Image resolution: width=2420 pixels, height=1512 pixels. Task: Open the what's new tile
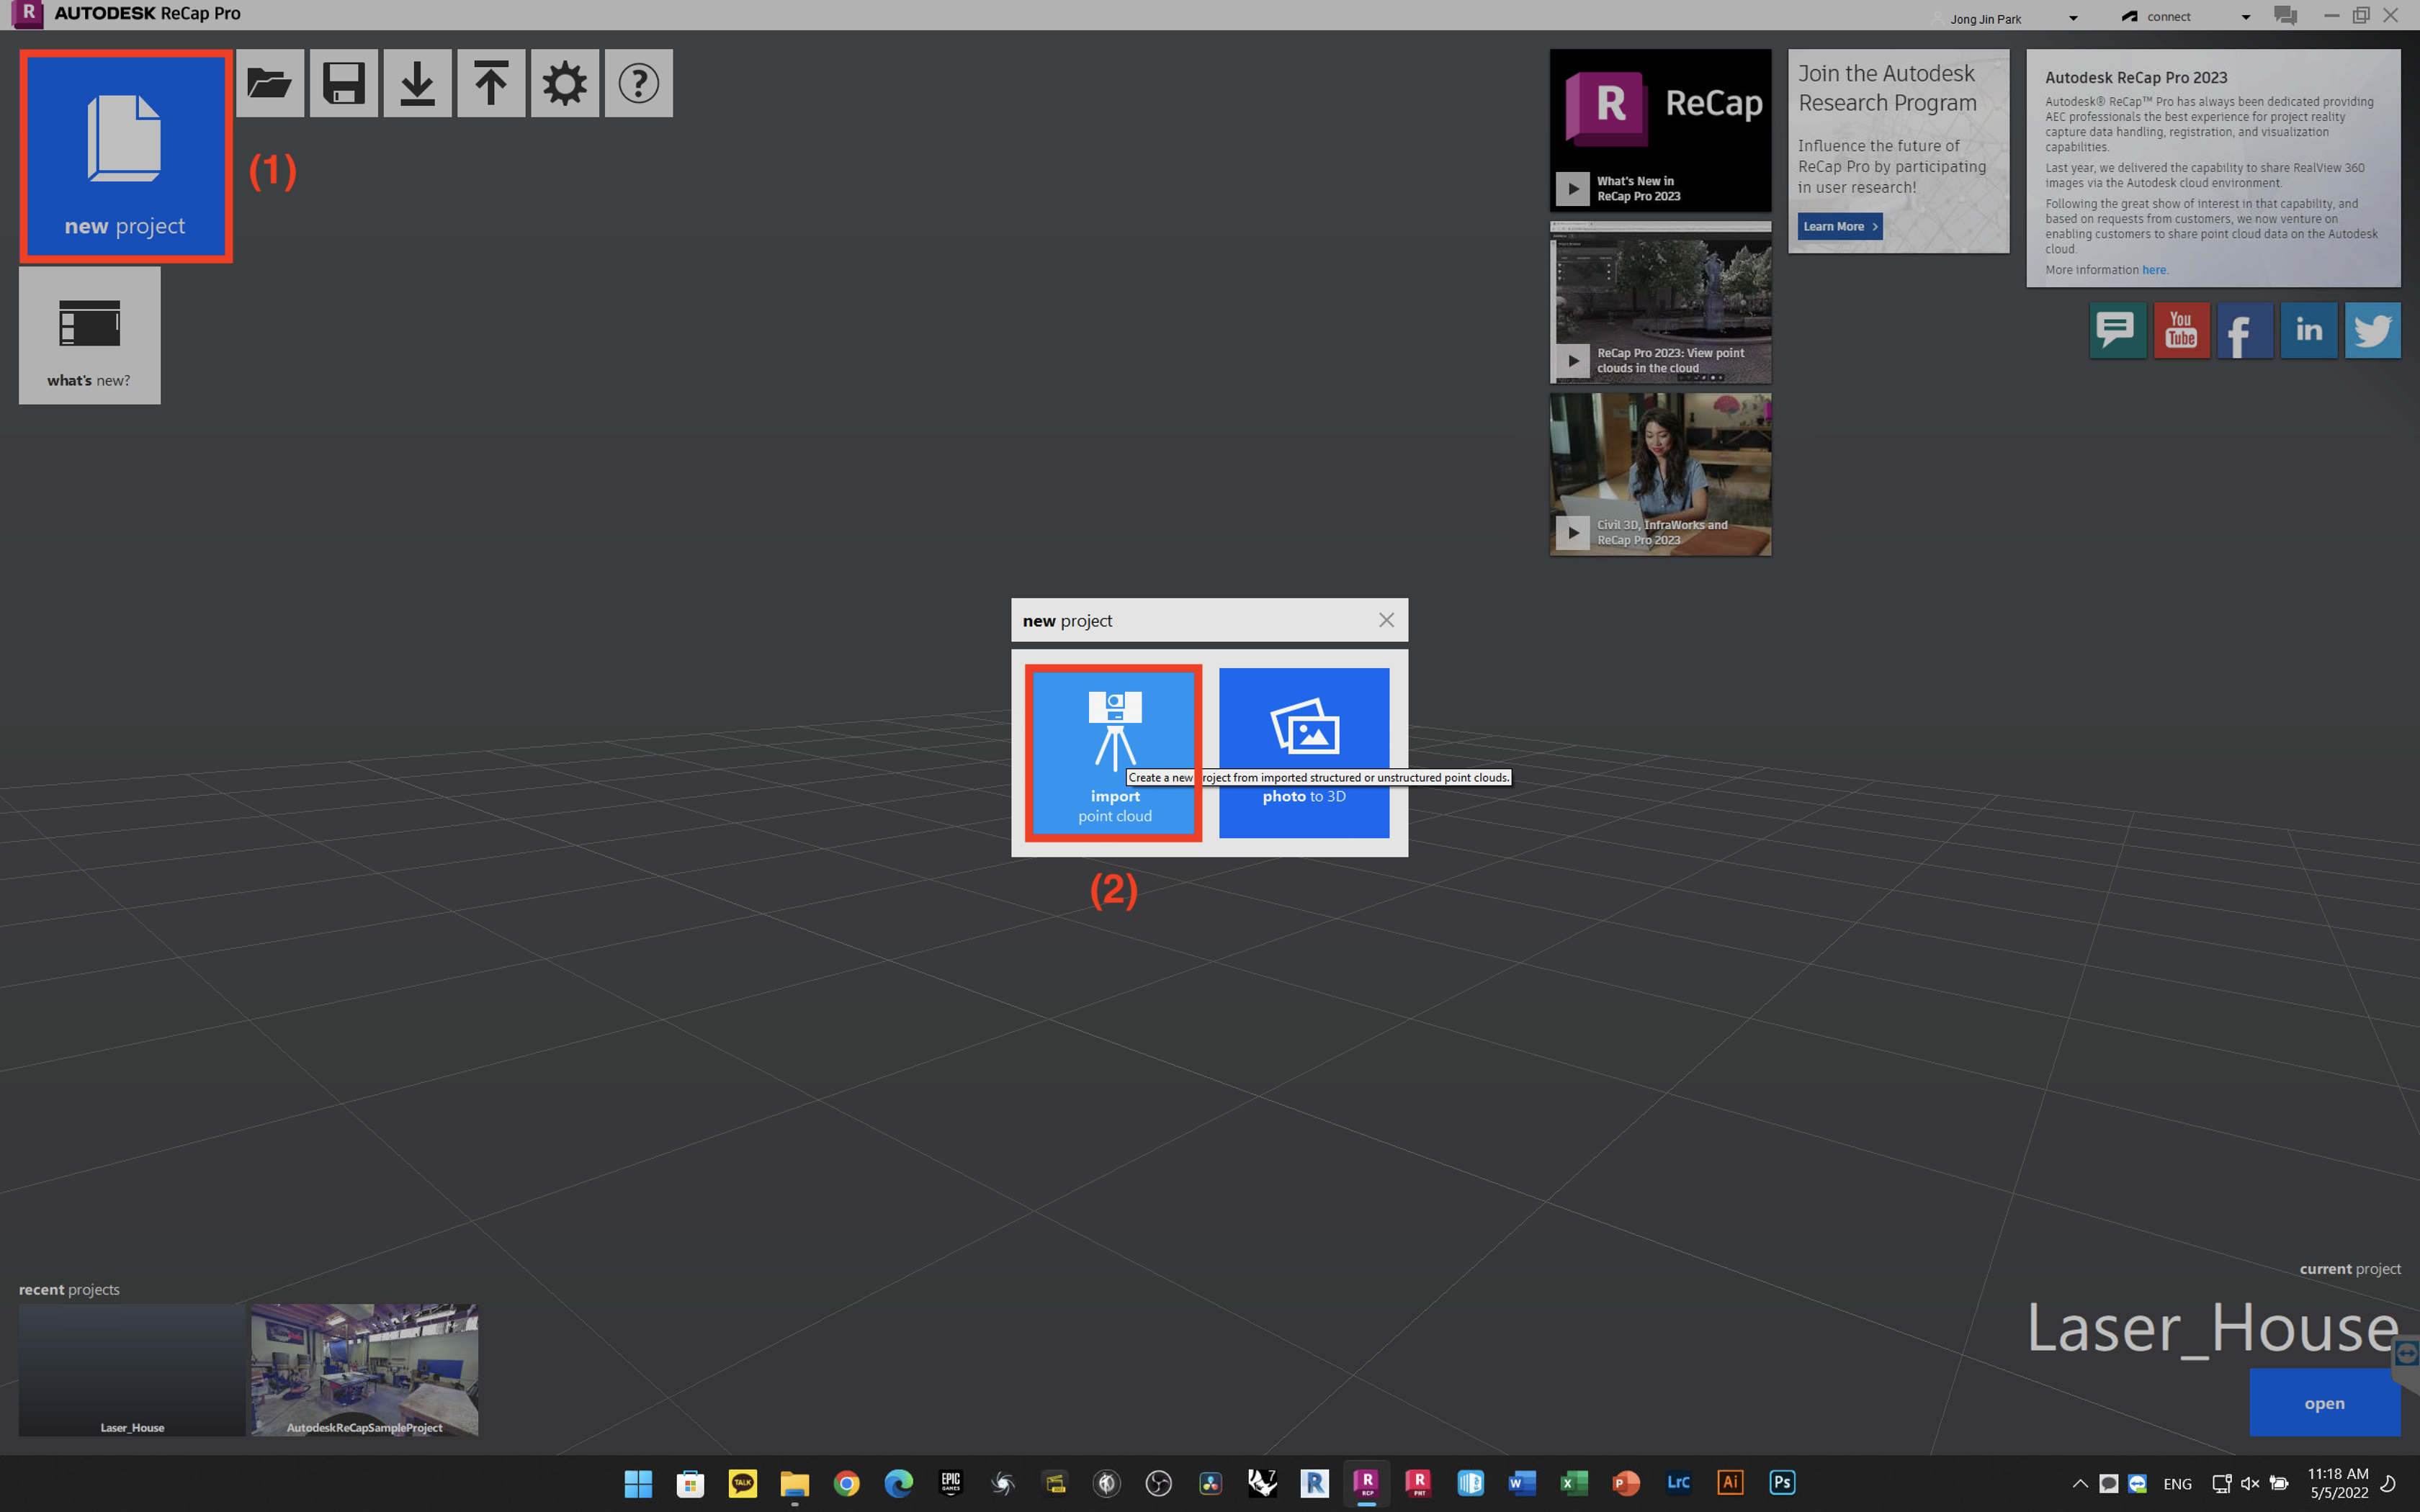pyautogui.click(x=90, y=335)
